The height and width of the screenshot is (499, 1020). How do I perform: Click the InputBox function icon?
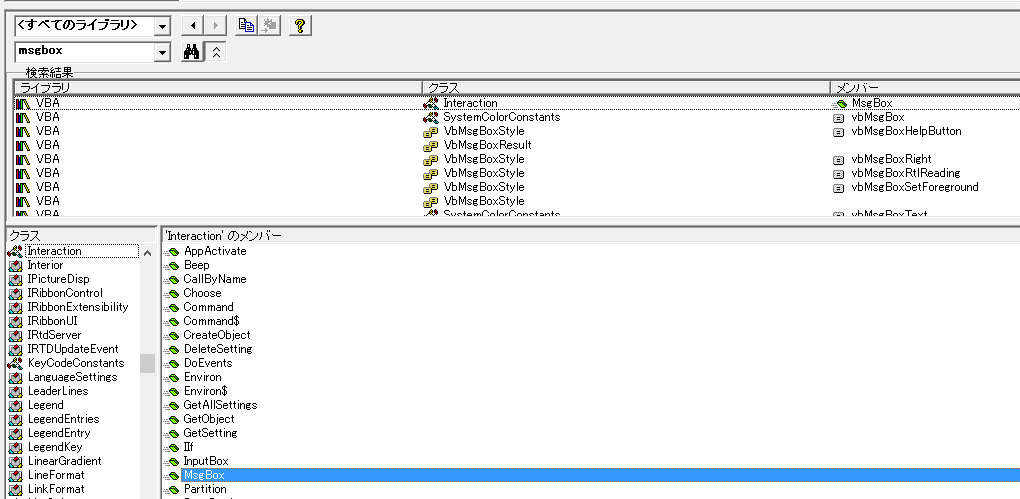(172, 461)
